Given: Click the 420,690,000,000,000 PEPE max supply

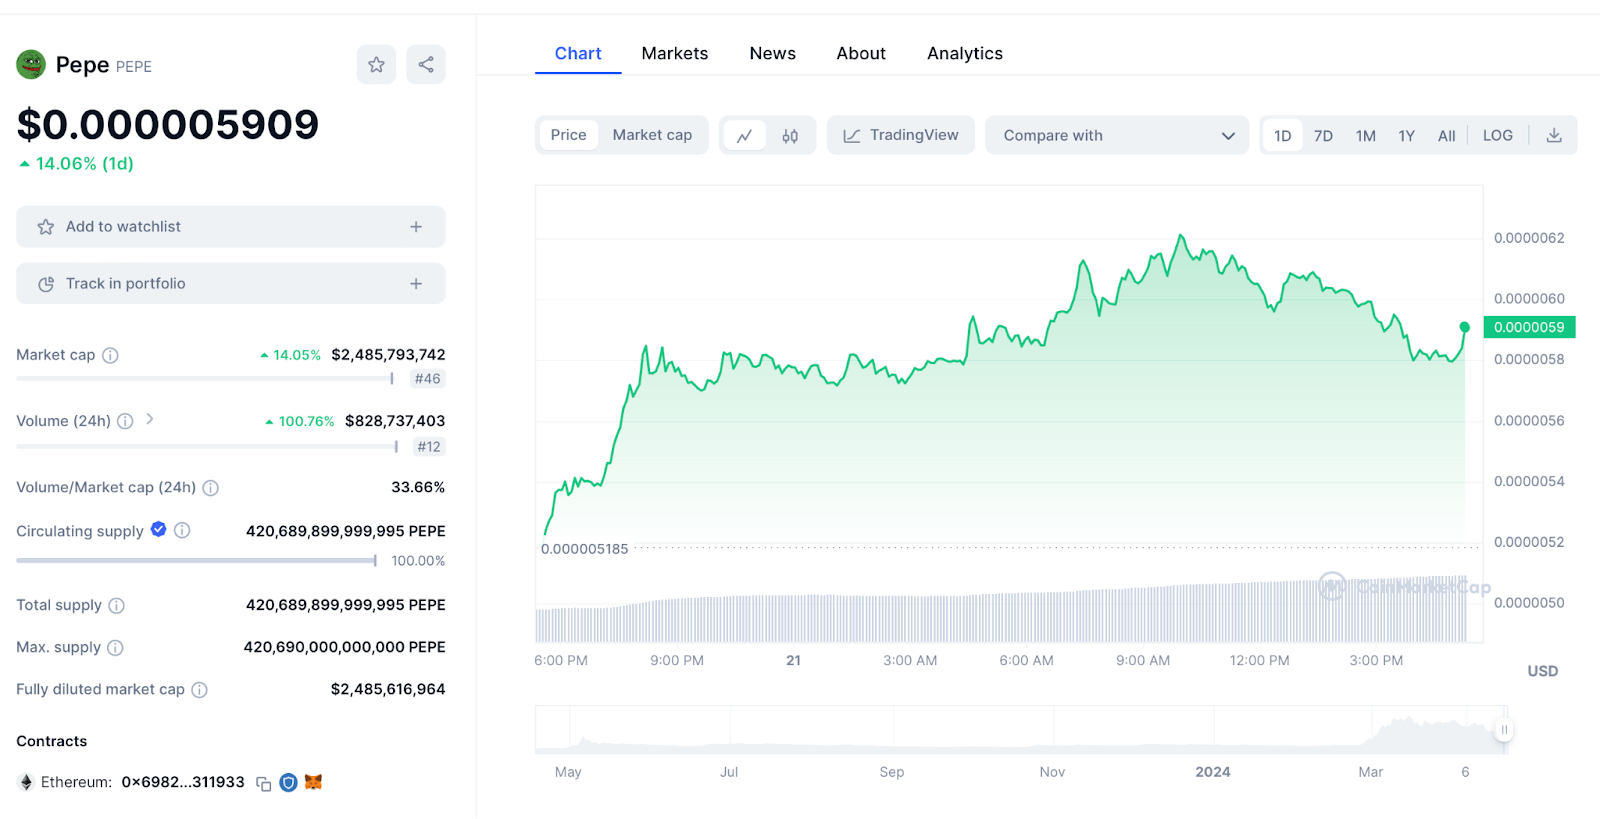Looking at the screenshot, I should point(344,647).
